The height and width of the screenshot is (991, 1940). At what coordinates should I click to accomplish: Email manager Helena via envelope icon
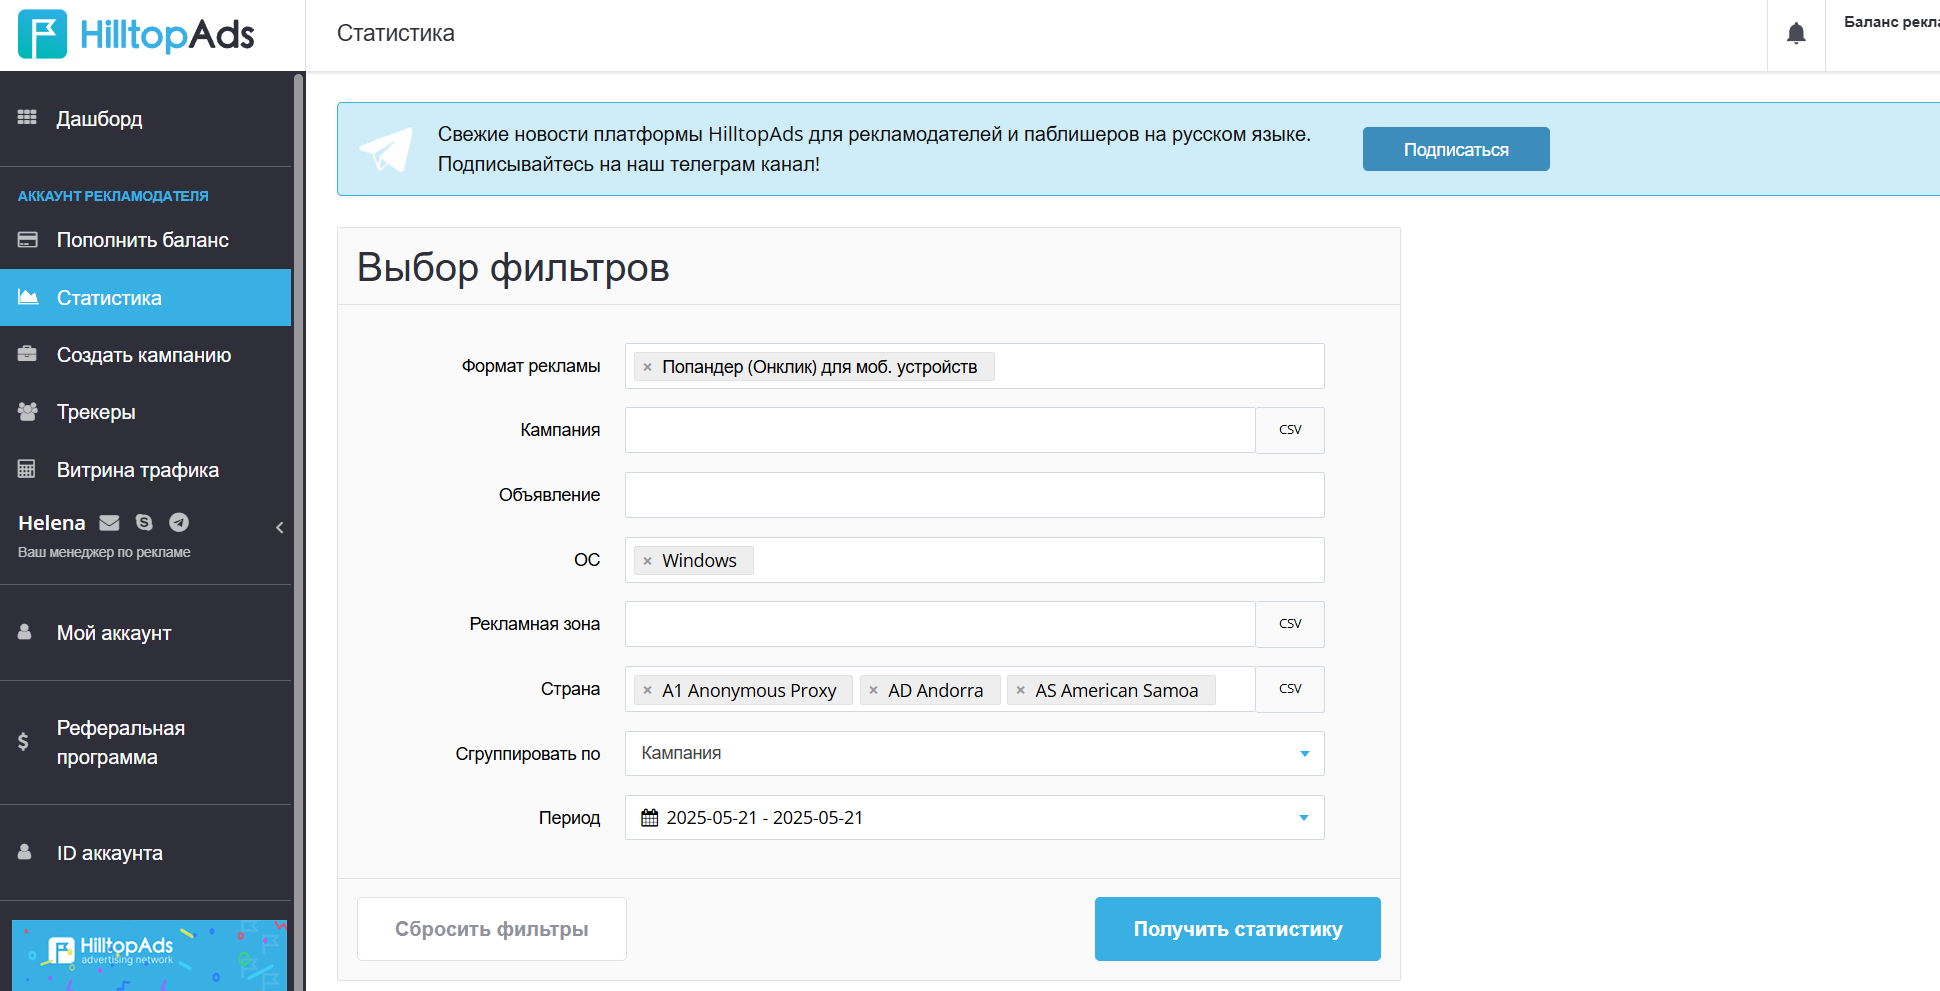coord(110,523)
